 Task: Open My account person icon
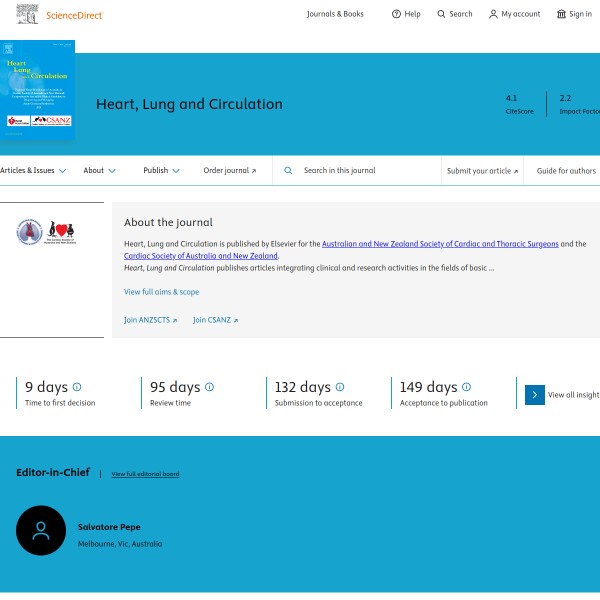pos(493,14)
